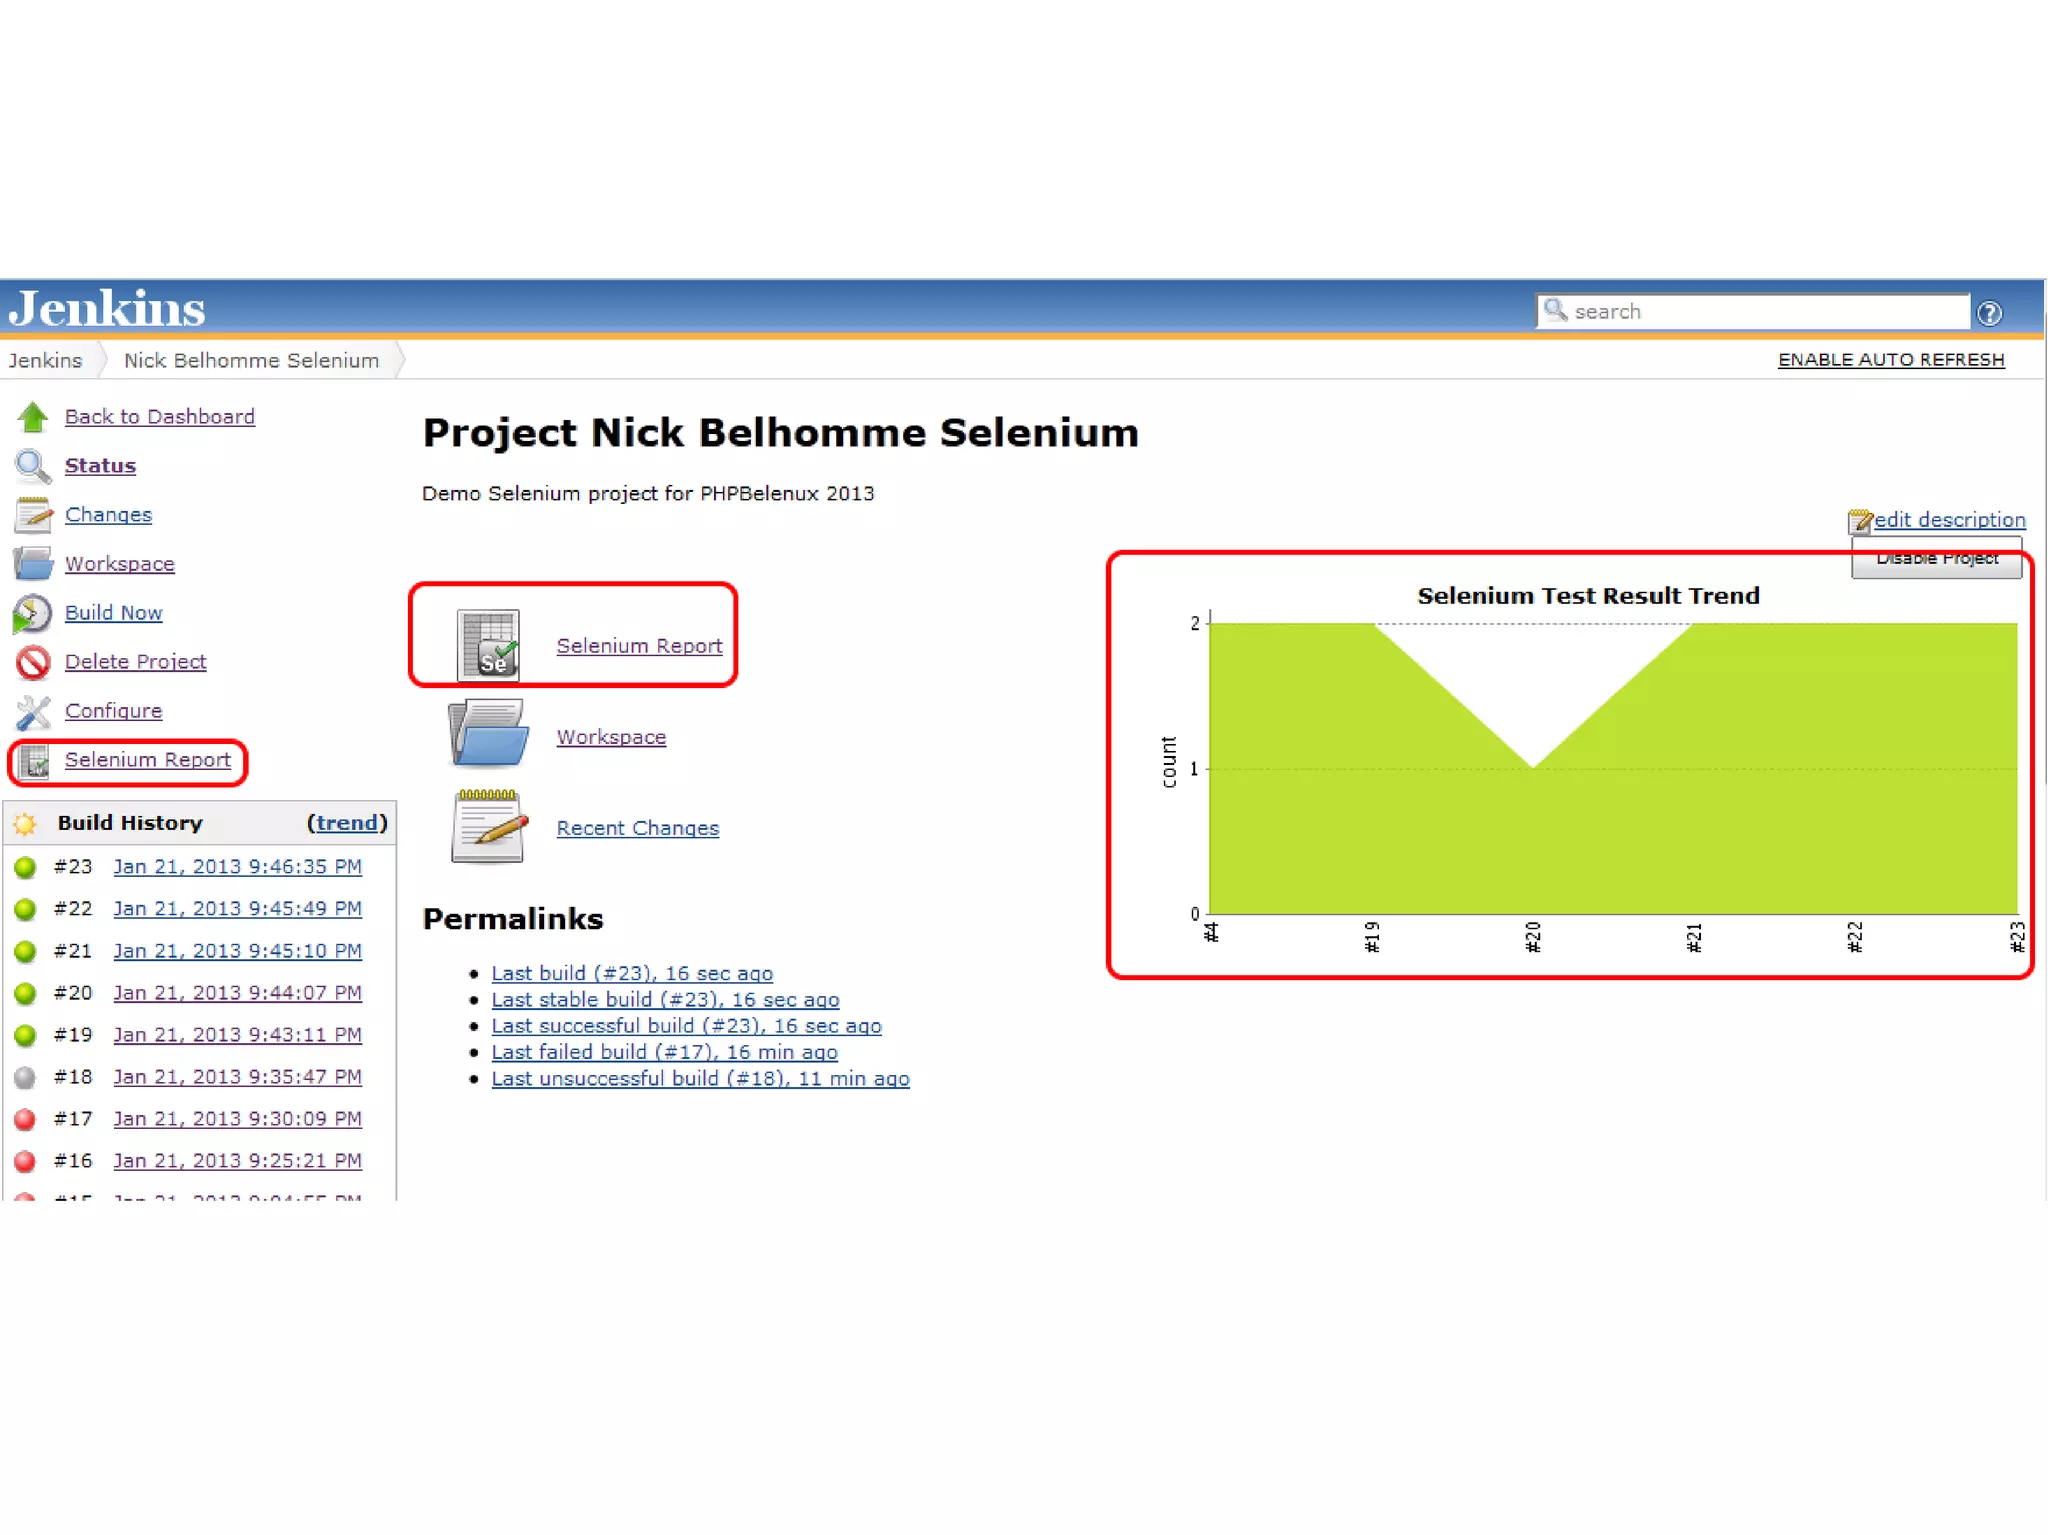2048x1535 pixels.
Task: Click the Build Now clock icon
Action: click(33, 613)
